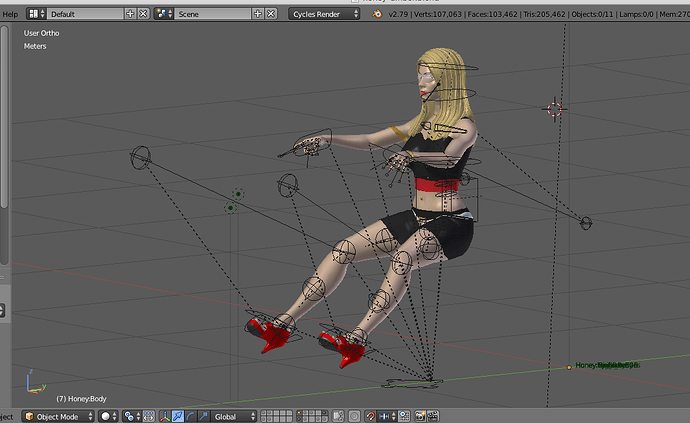Click the Blender logo icon
This screenshot has height=423, width=690.
pos(377,14)
